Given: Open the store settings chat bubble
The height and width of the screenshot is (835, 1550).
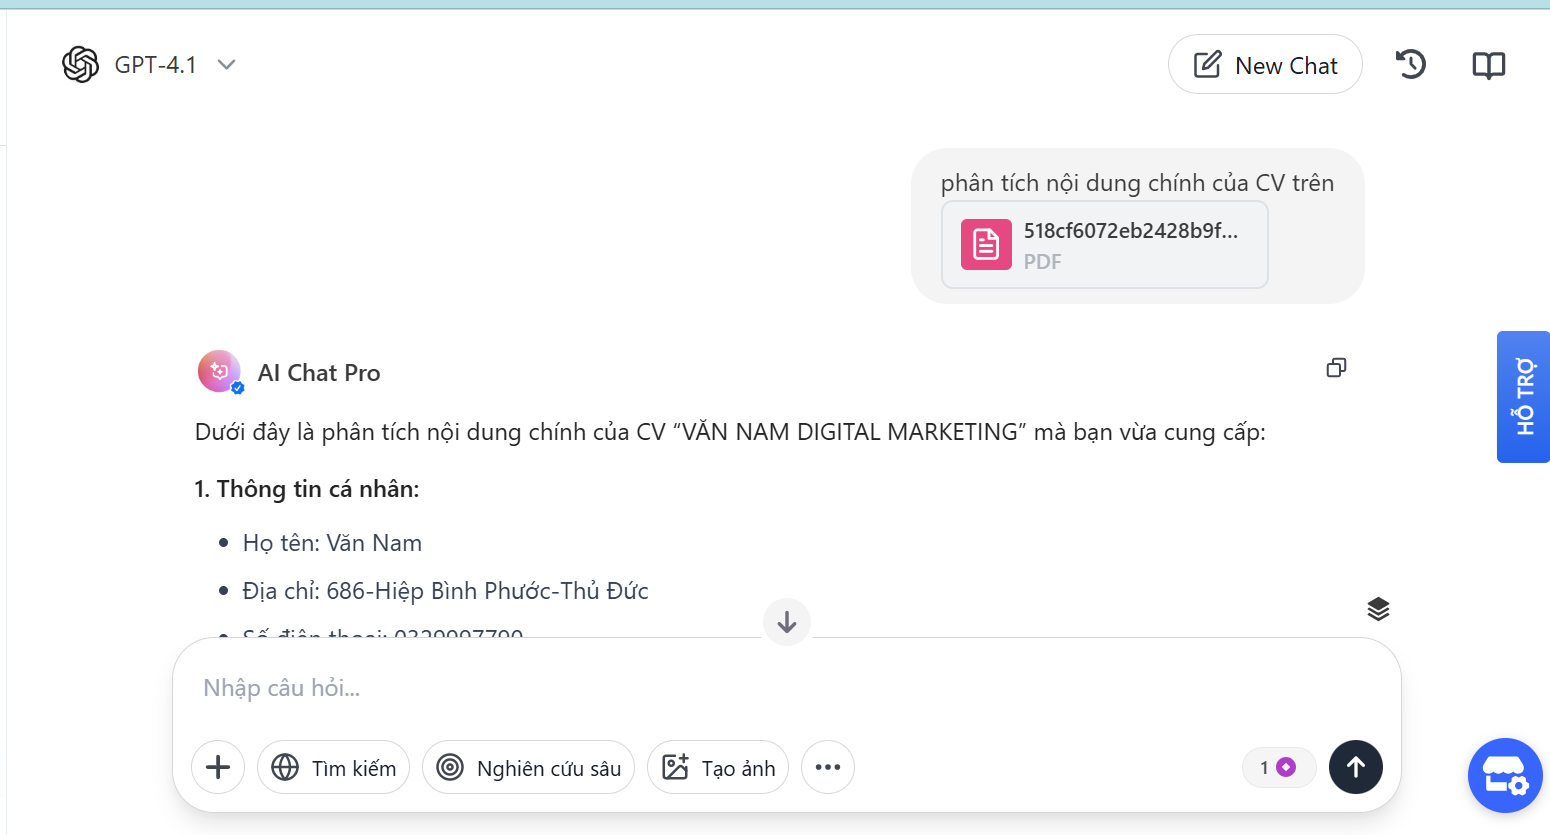Looking at the screenshot, I should (1505, 775).
